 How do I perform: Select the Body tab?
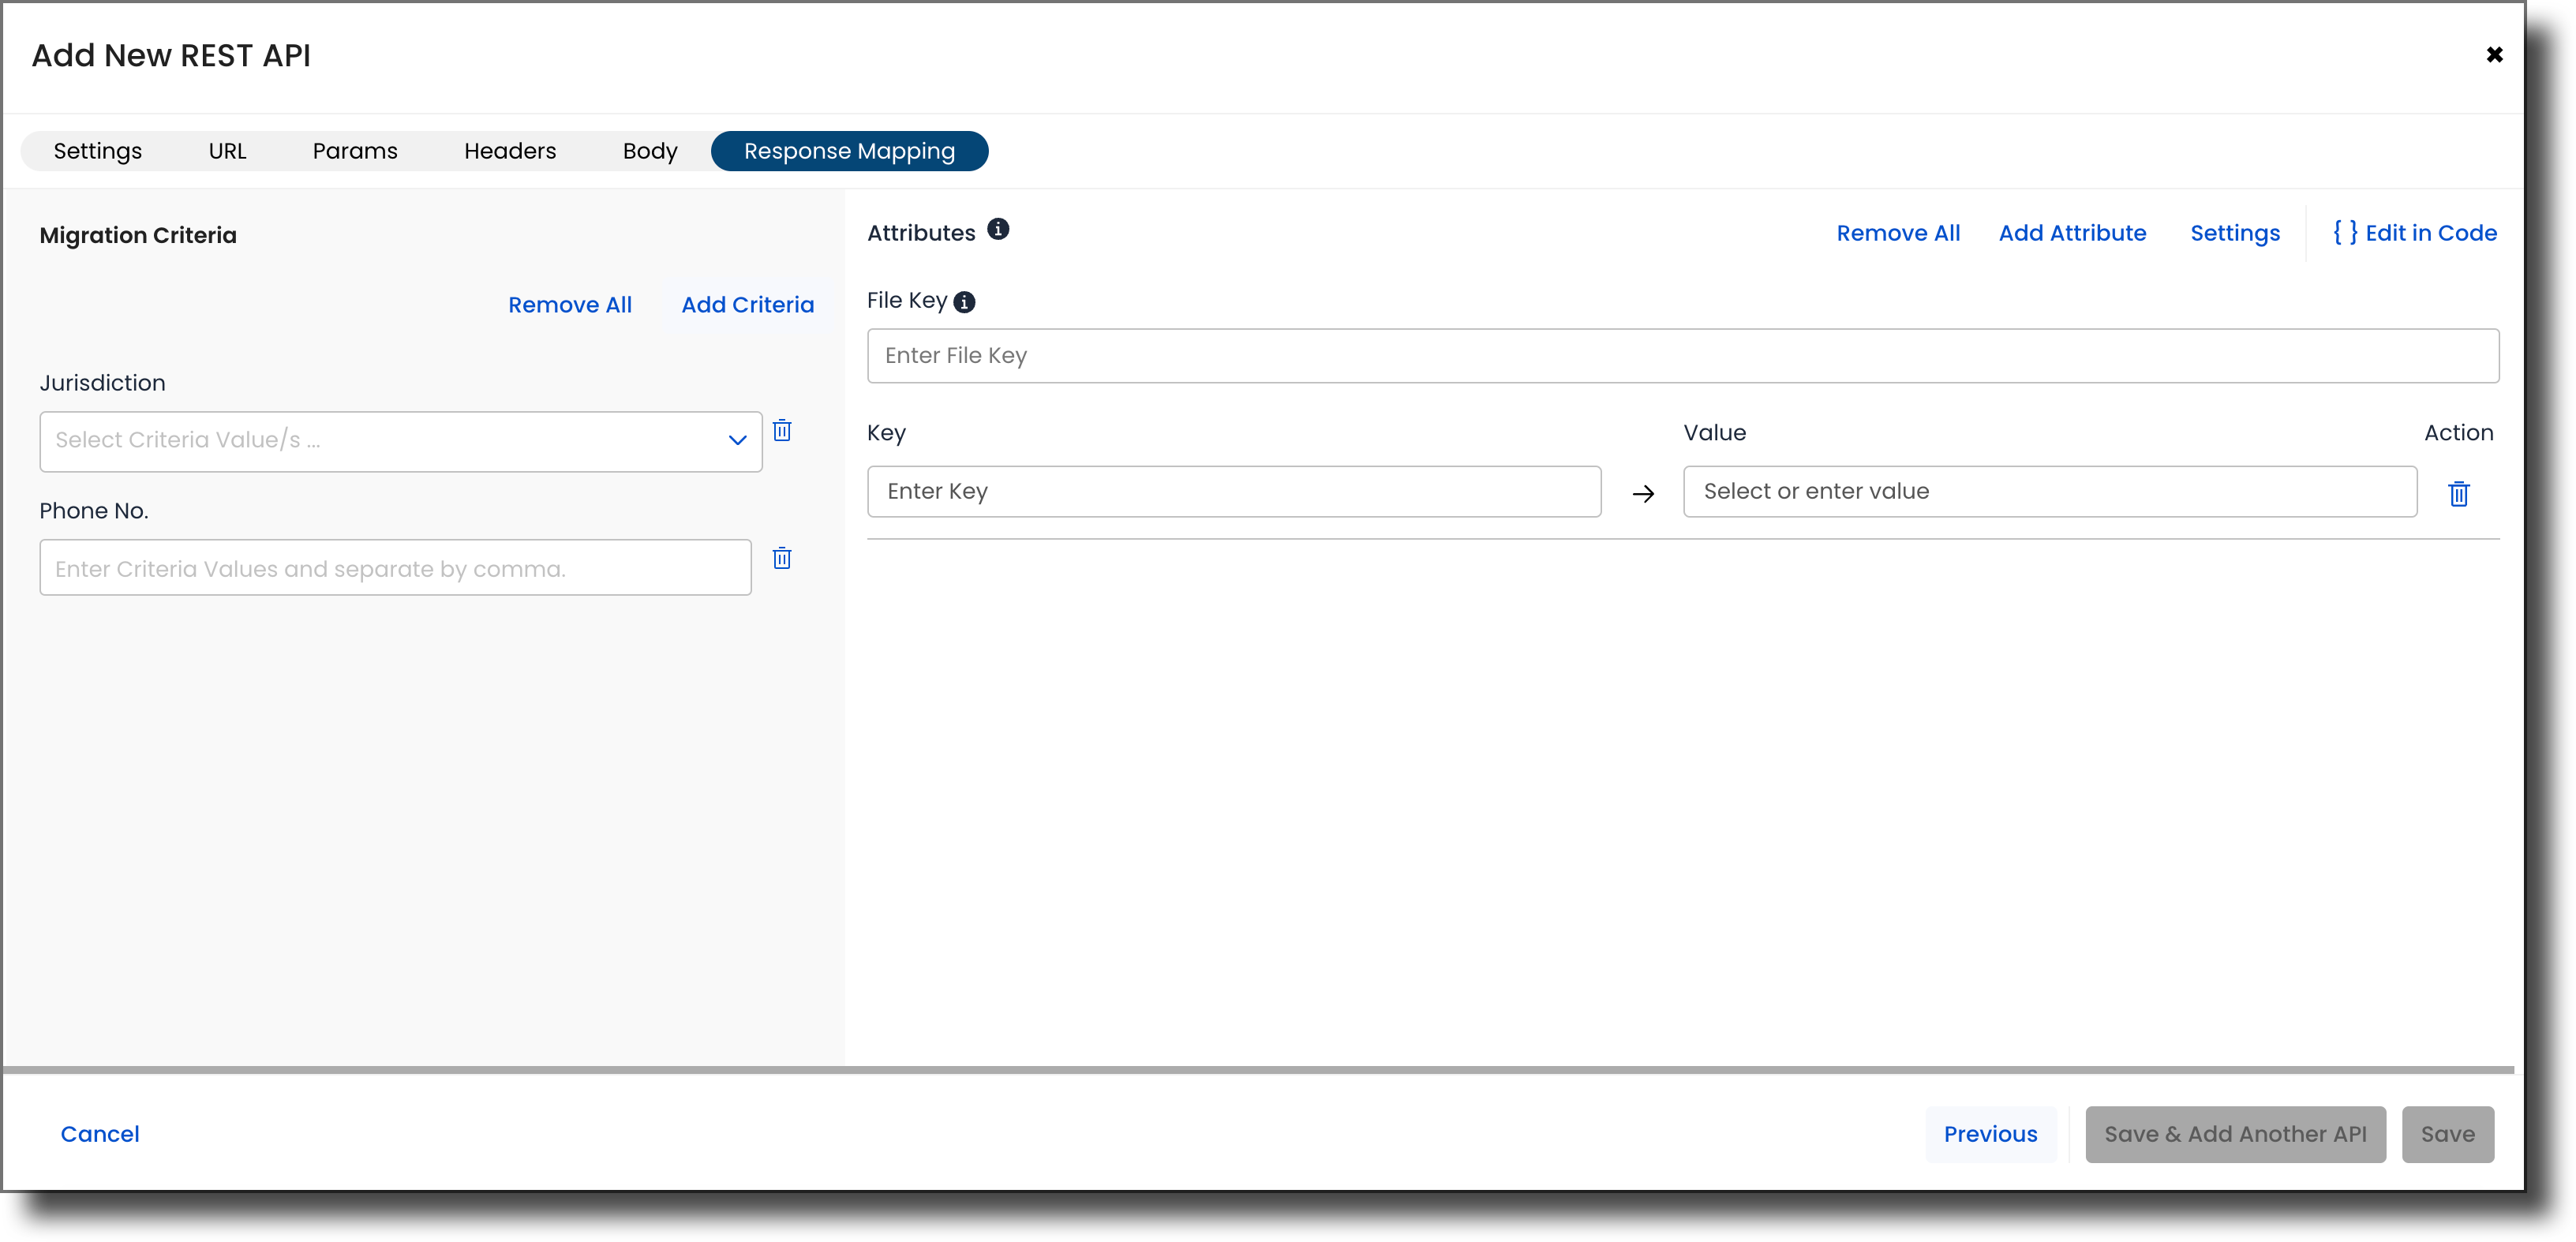point(650,151)
